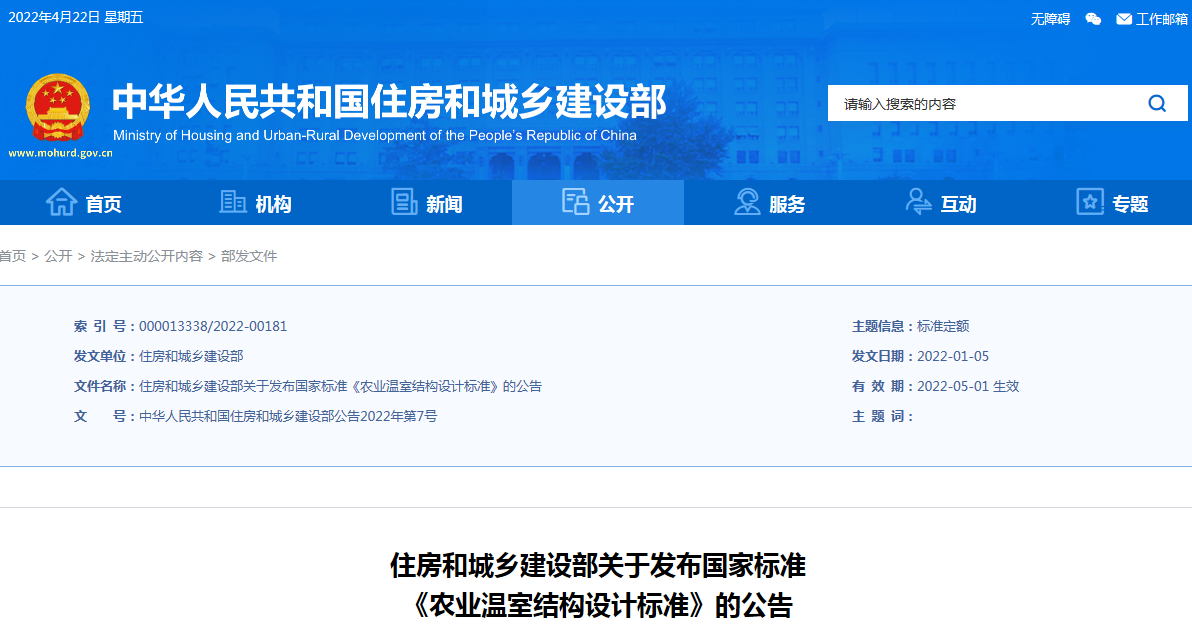Screen dimensions: 1192x634
Task: Click the English ministry name subtitle
Action: tap(375, 135)
